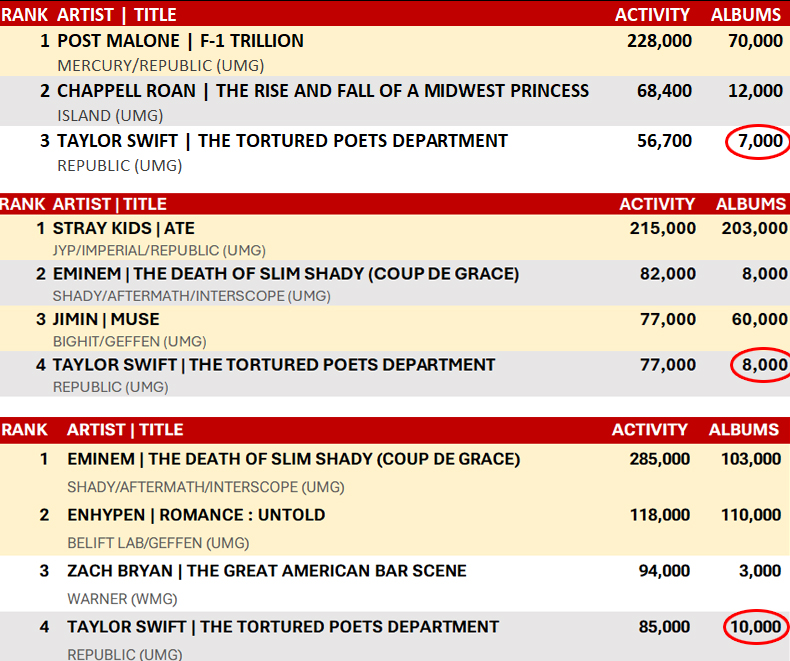Click Eminem's 103,000 albums value
790x661 pixels.
pos(751,459)
